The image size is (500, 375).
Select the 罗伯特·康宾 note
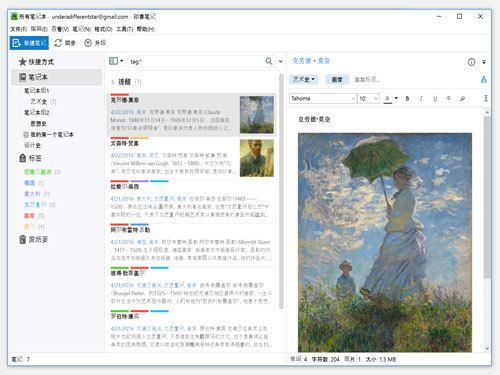191,330
